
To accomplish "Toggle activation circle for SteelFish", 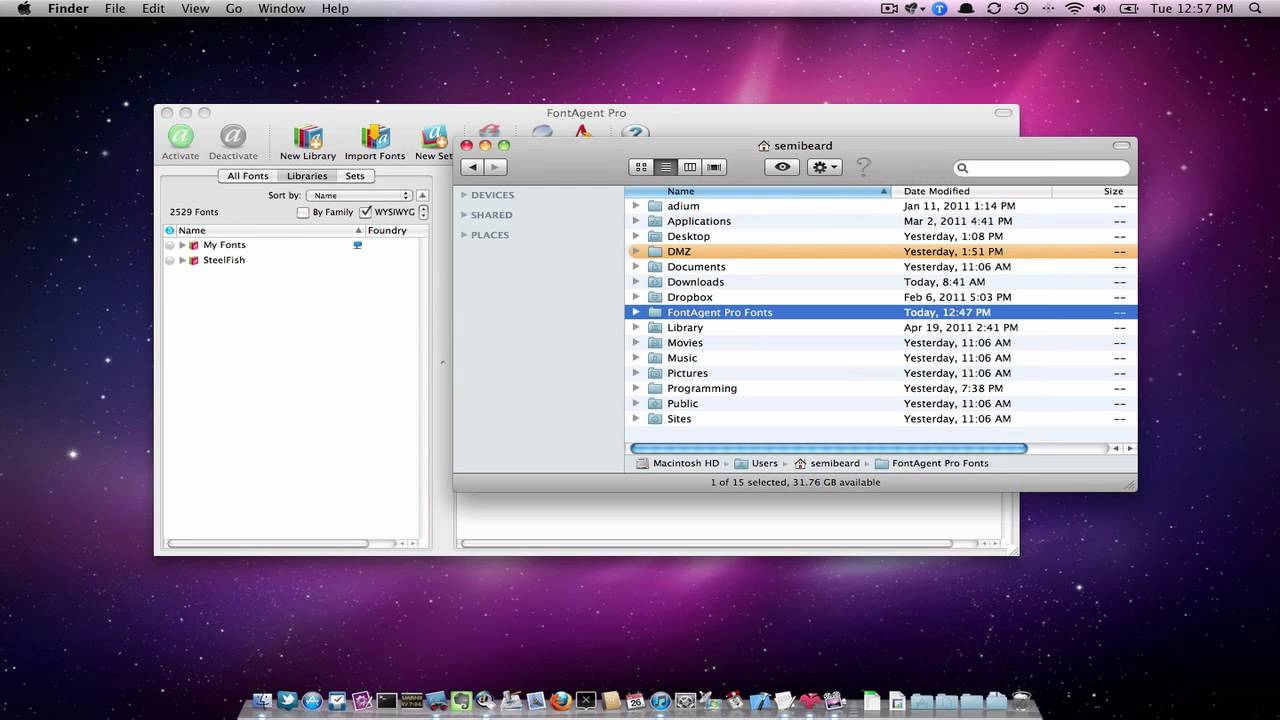I will click(x=169, y=260).
